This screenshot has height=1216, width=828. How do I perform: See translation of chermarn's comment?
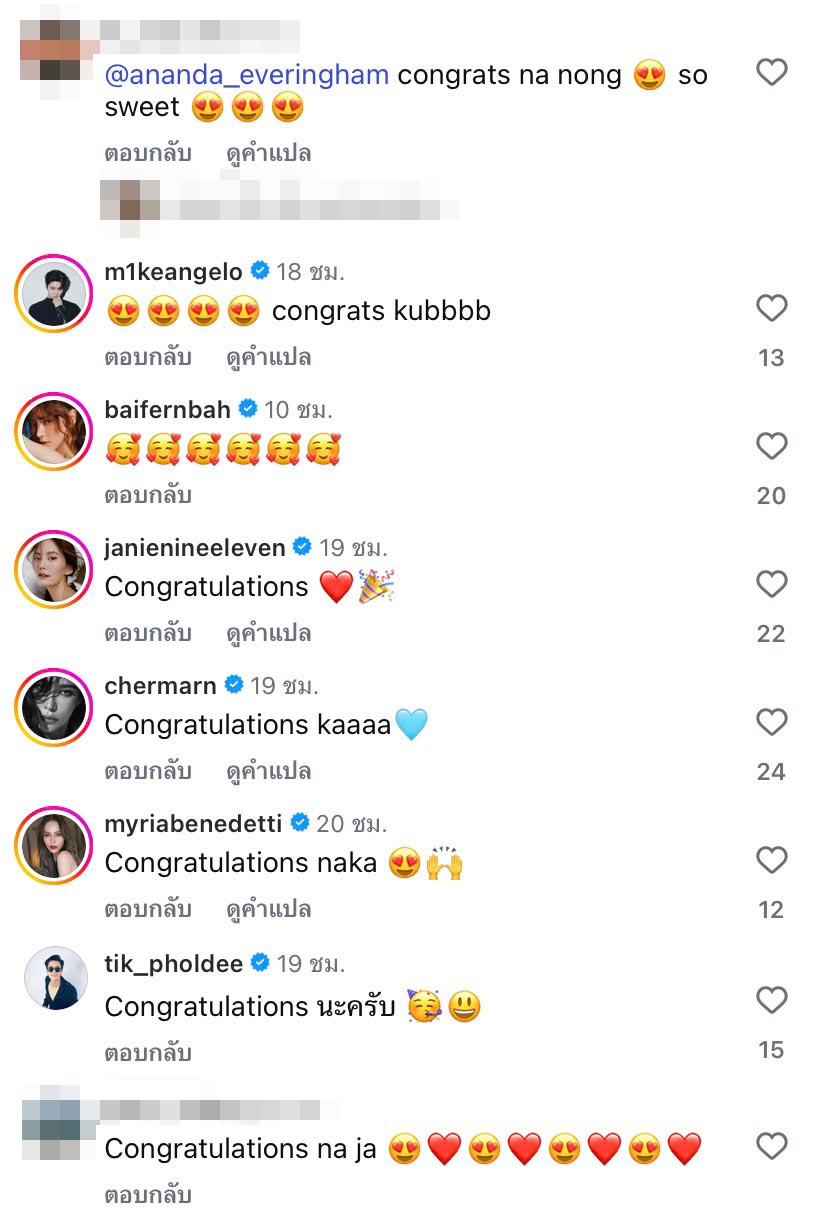tap(268, 771)
